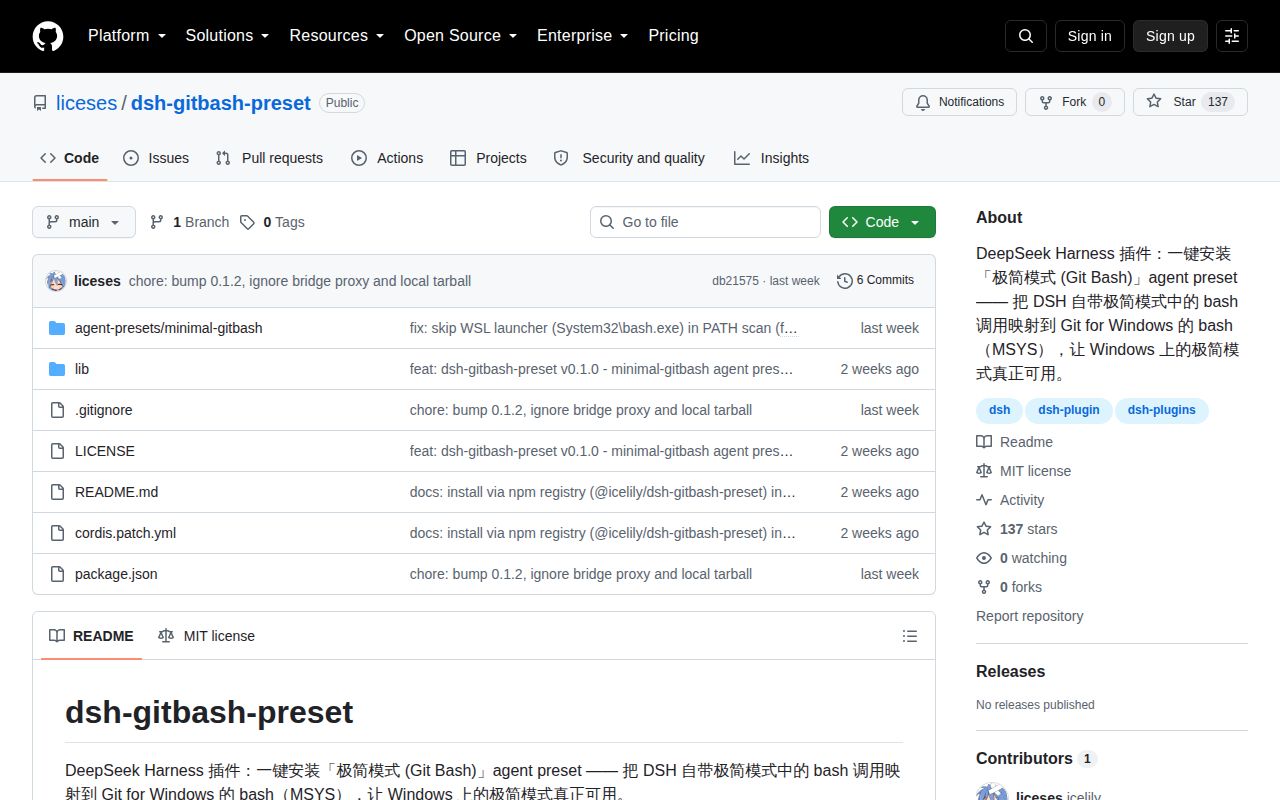View the 0 forks link
The image size is (1280, 800).
[x=1009, y=587]
